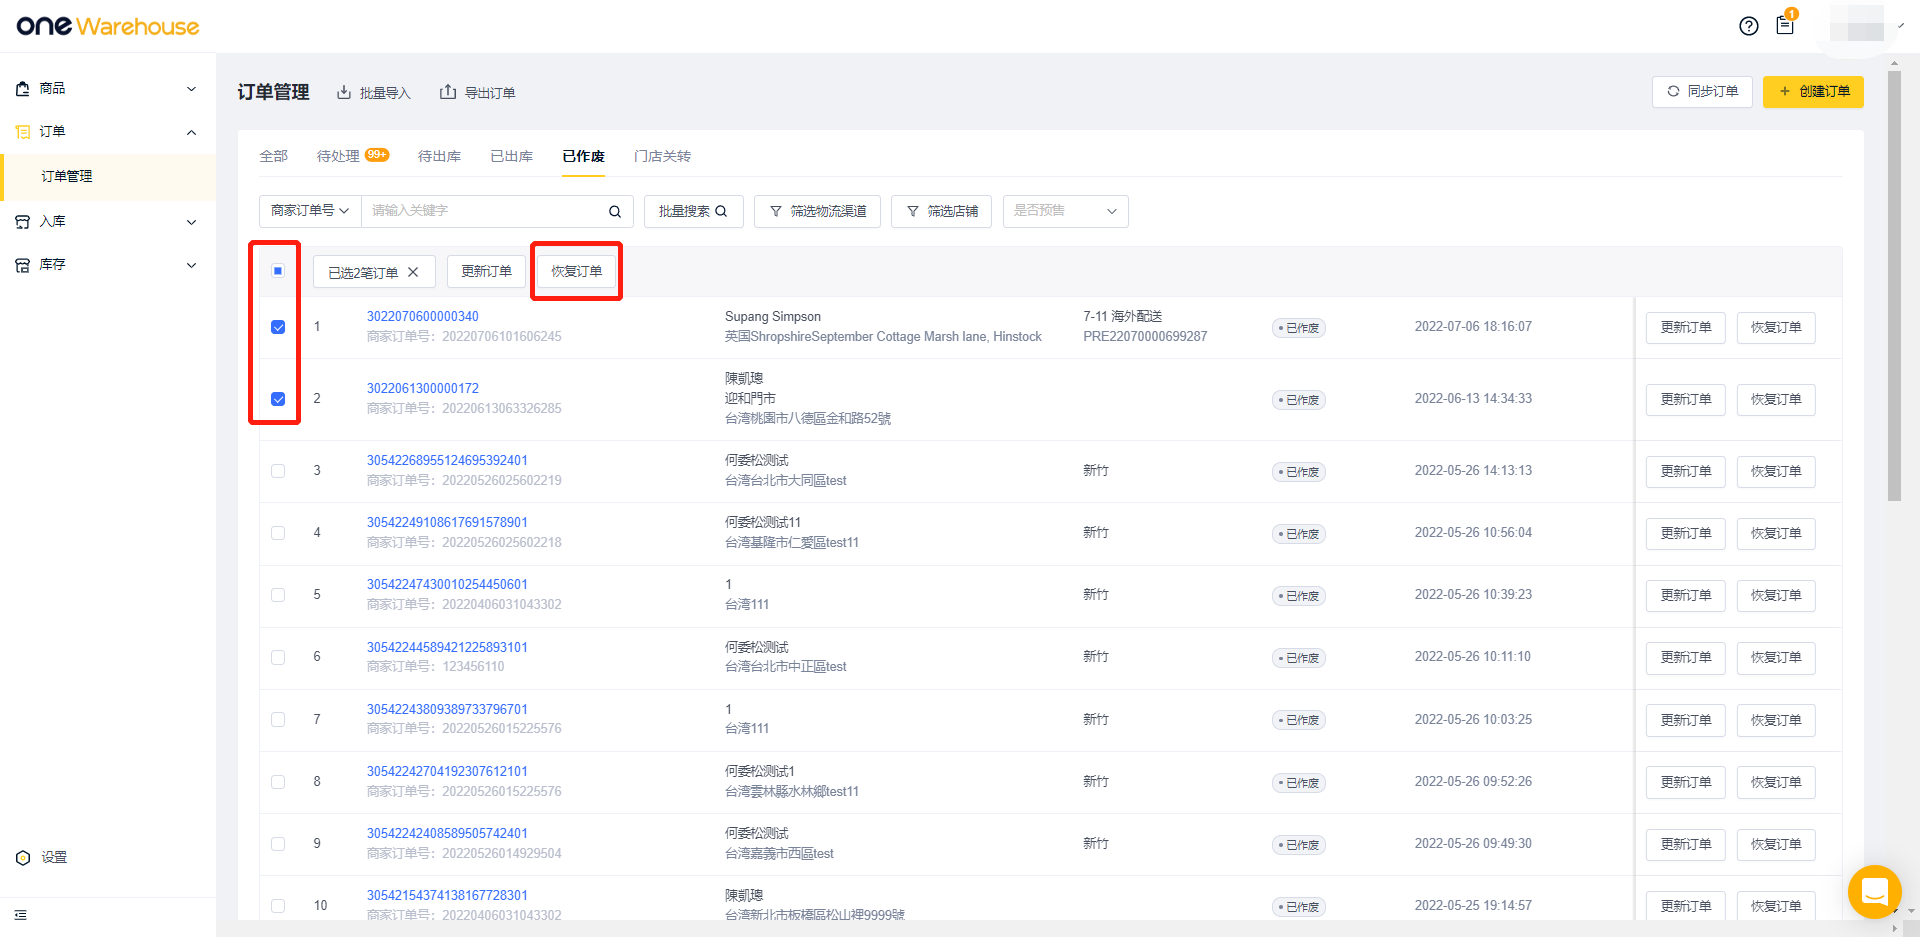Click the 批量搜索 button
This screenshot has height=937, width=1920.
point(693,211)
